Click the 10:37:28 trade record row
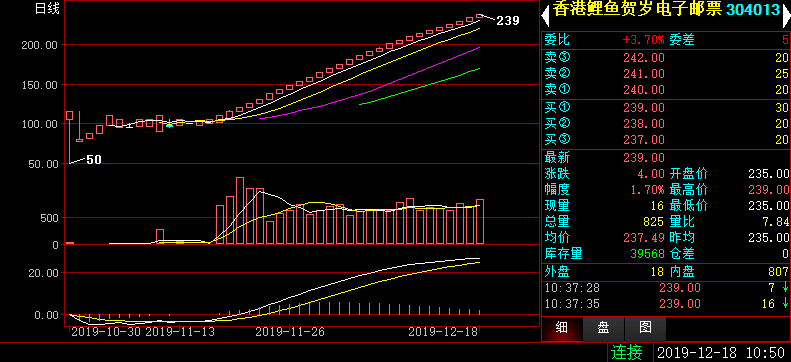Viewport: 791px width, 362px height. point(666,288)
